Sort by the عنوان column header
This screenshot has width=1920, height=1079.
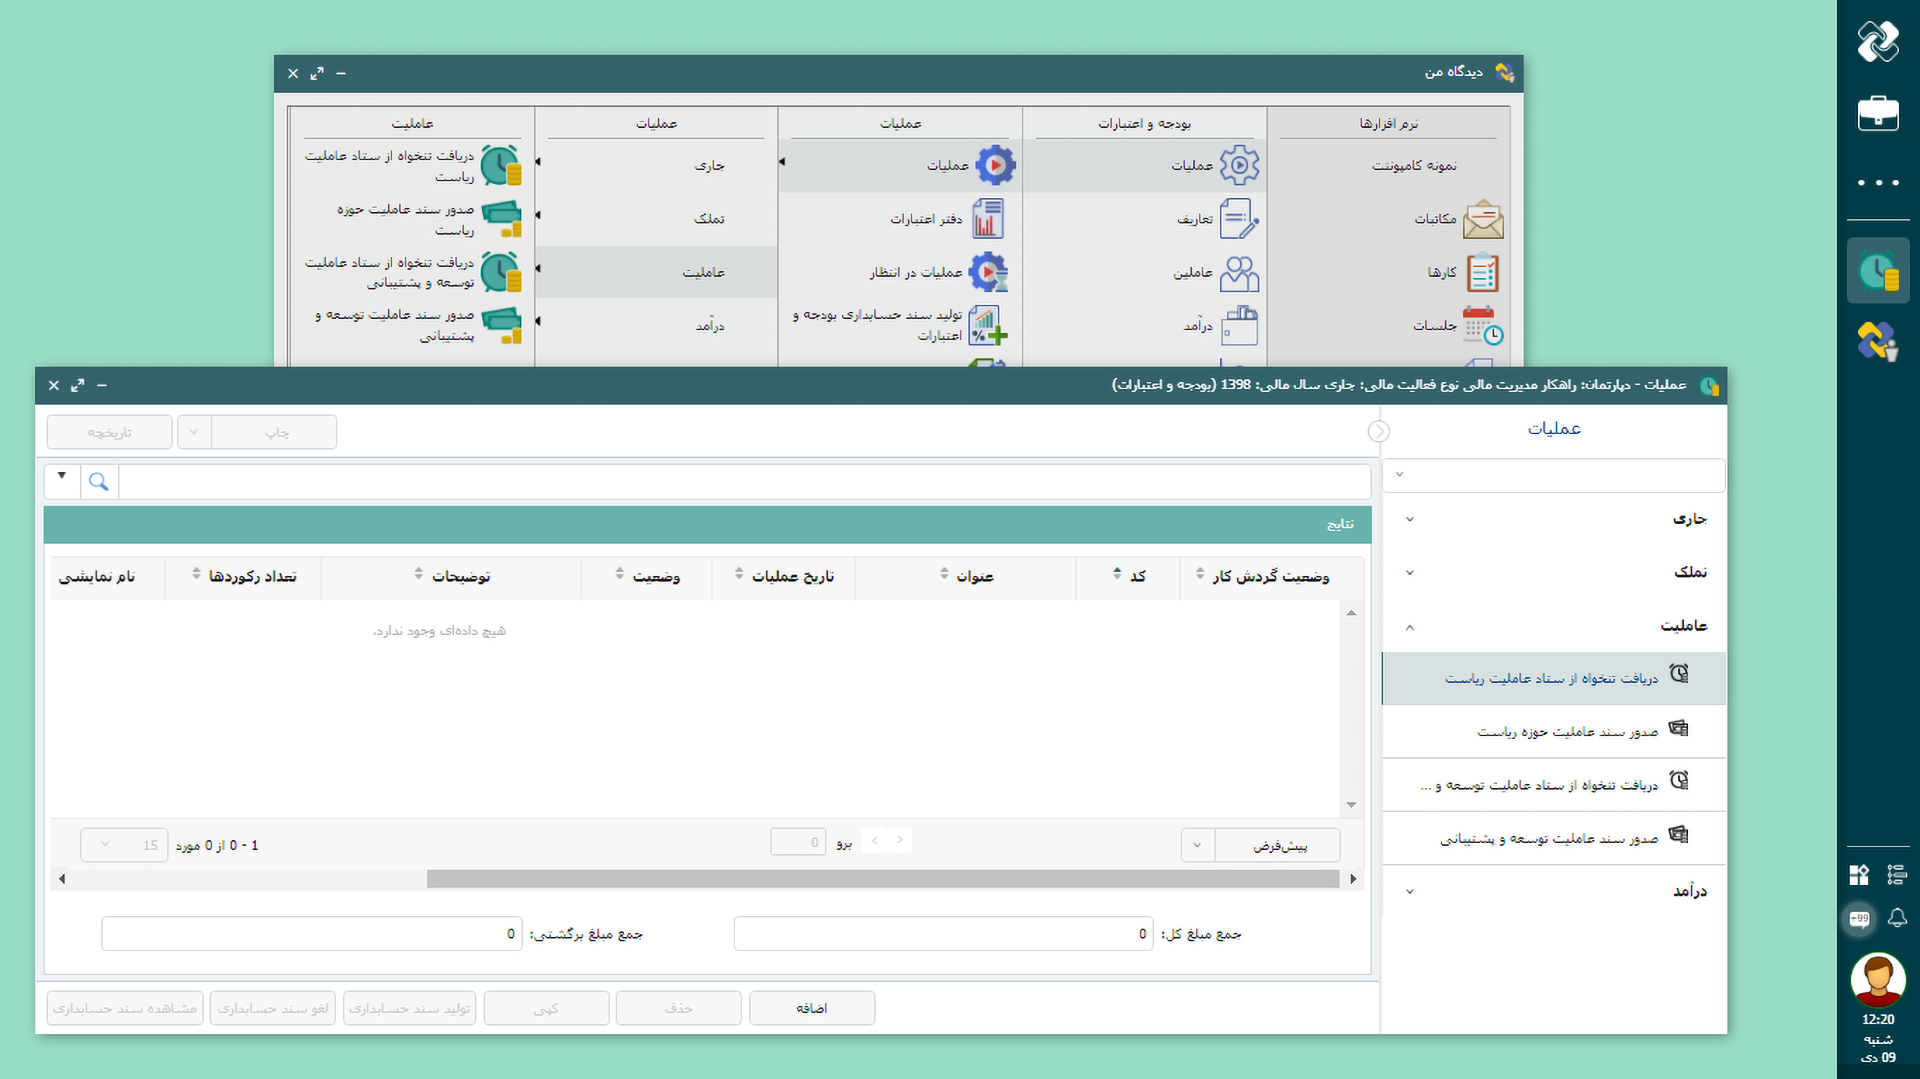pos(974,577)
